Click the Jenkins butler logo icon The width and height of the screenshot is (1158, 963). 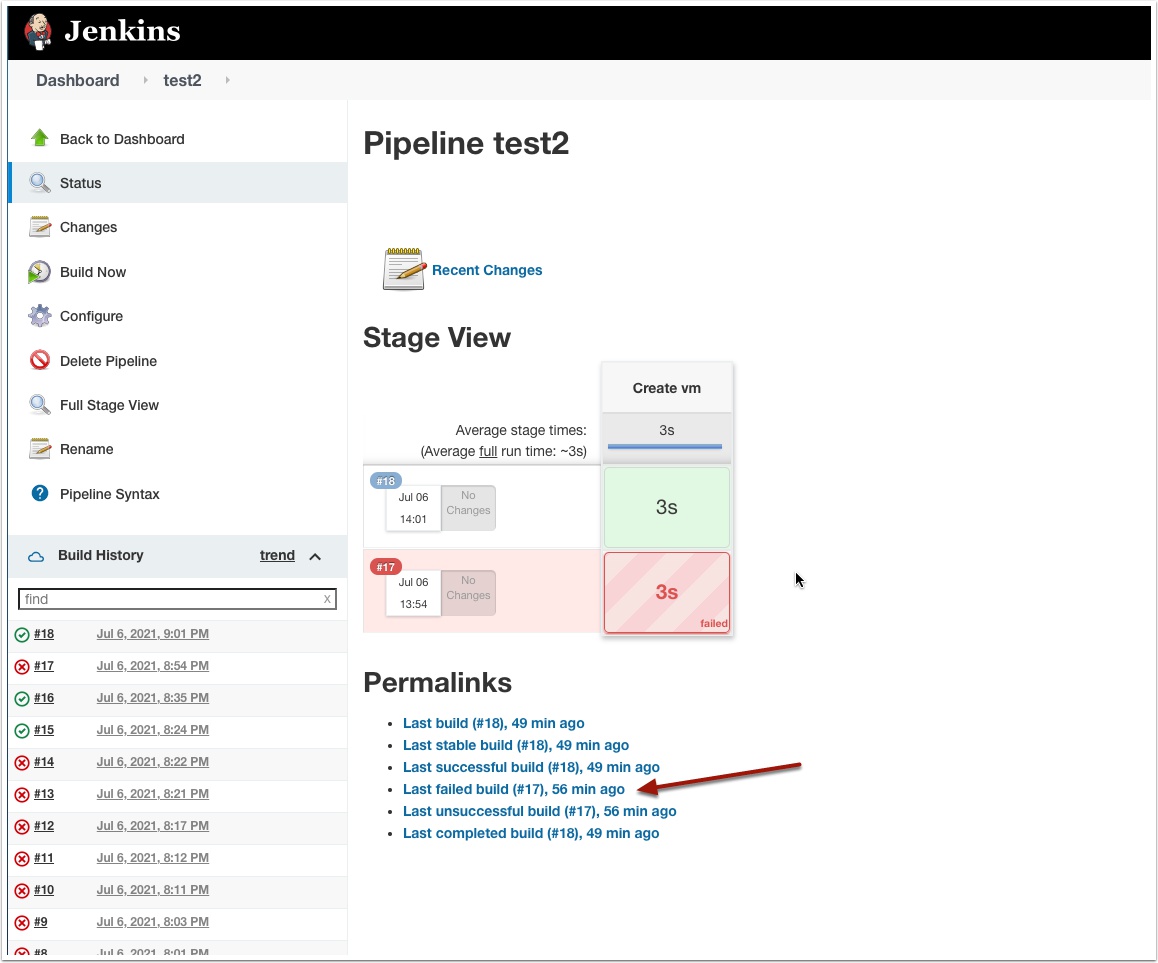pyautogui.click(x=37, y=32)
